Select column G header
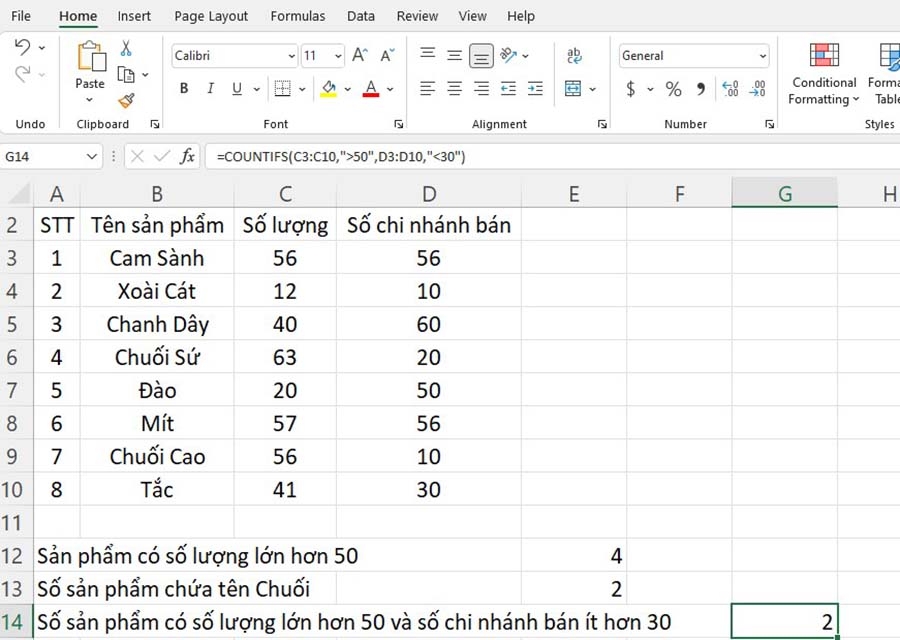 click(785, 194)
